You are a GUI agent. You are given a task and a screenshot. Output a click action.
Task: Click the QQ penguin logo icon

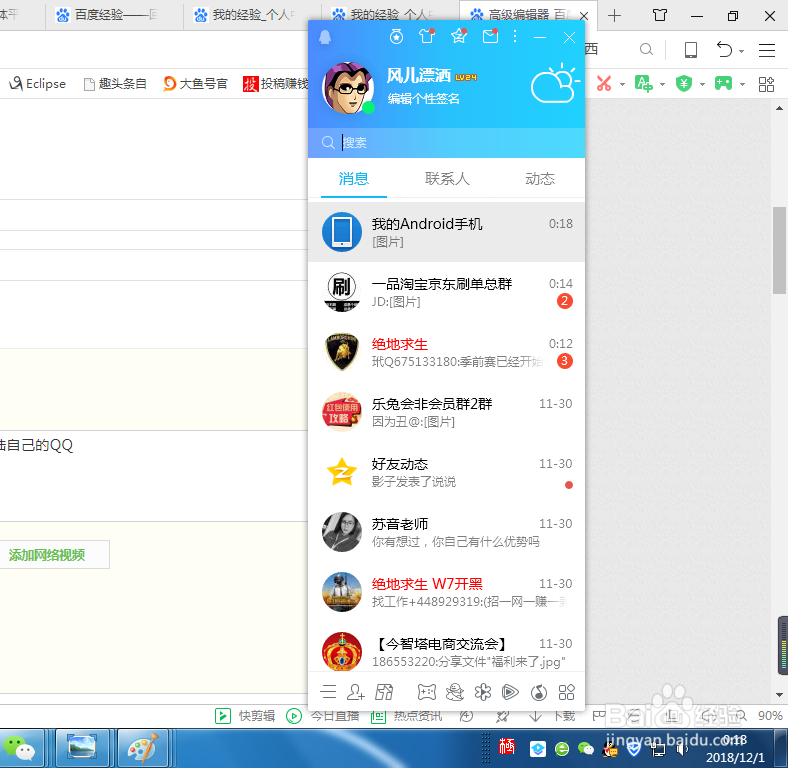[325, 37]
